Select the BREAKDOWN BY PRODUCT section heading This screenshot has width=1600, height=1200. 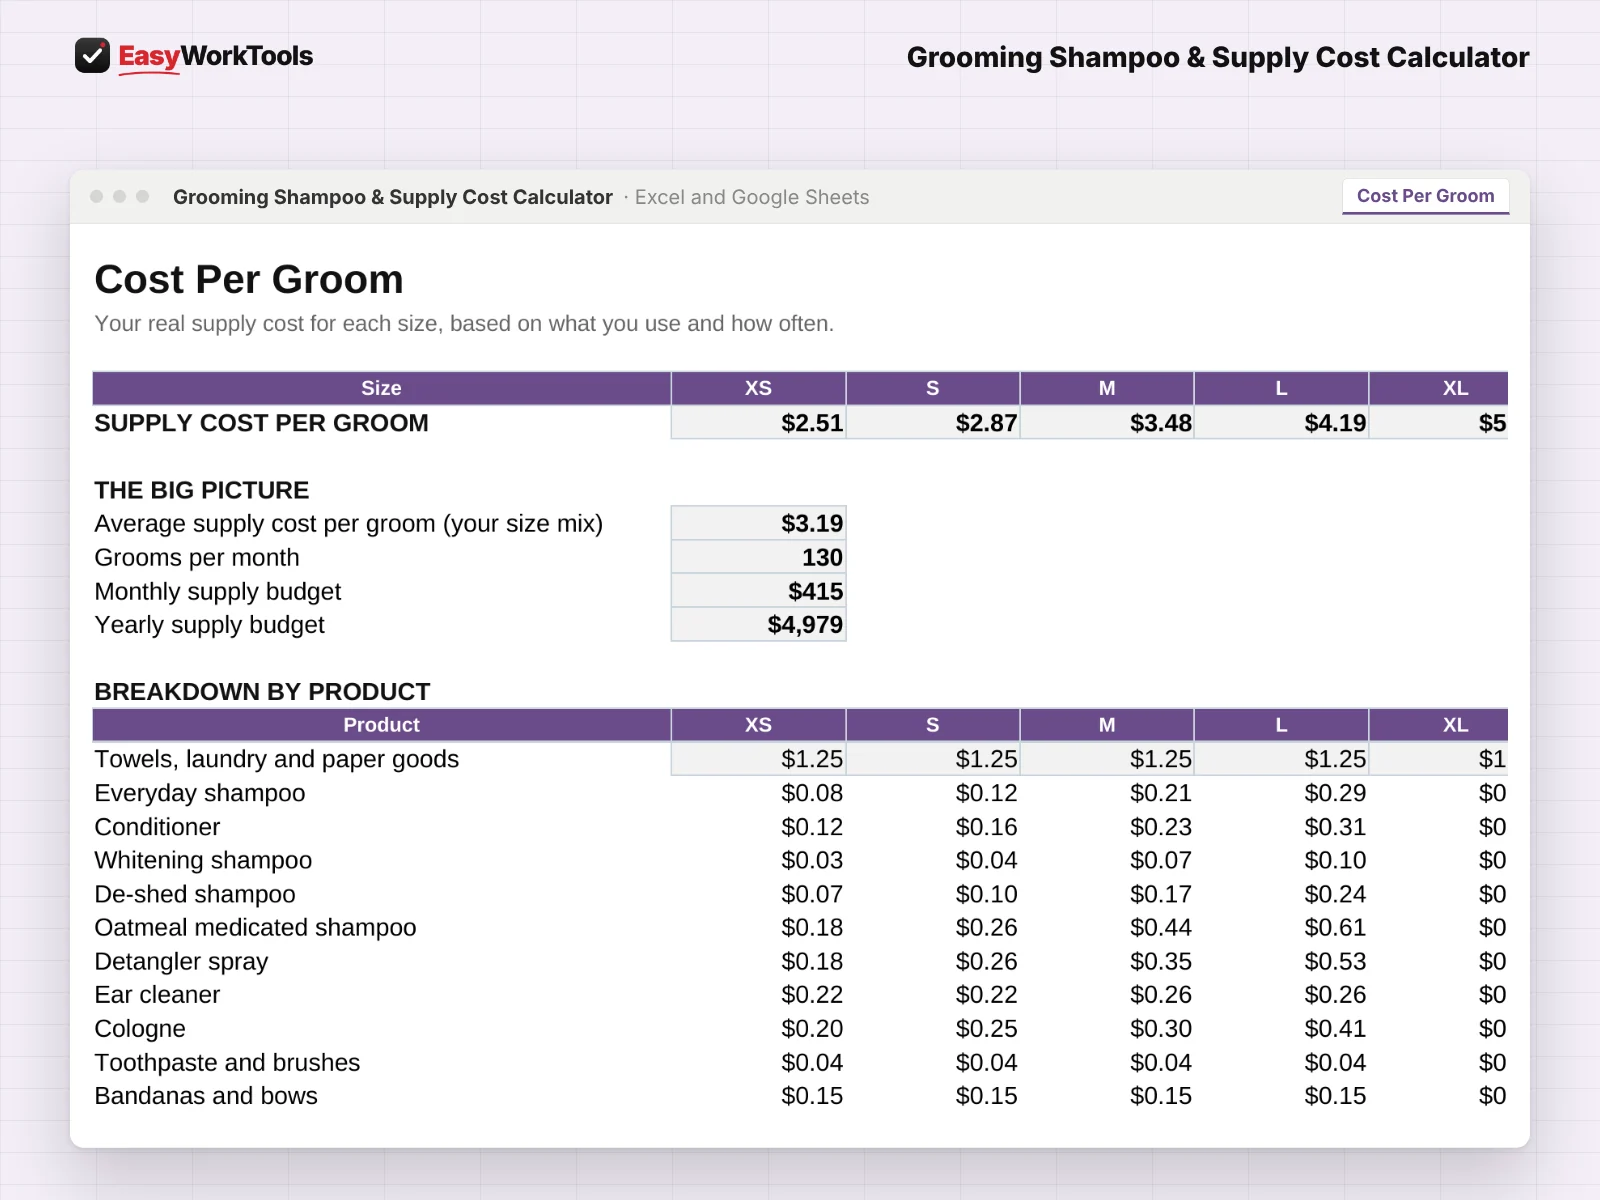[262, 692]
